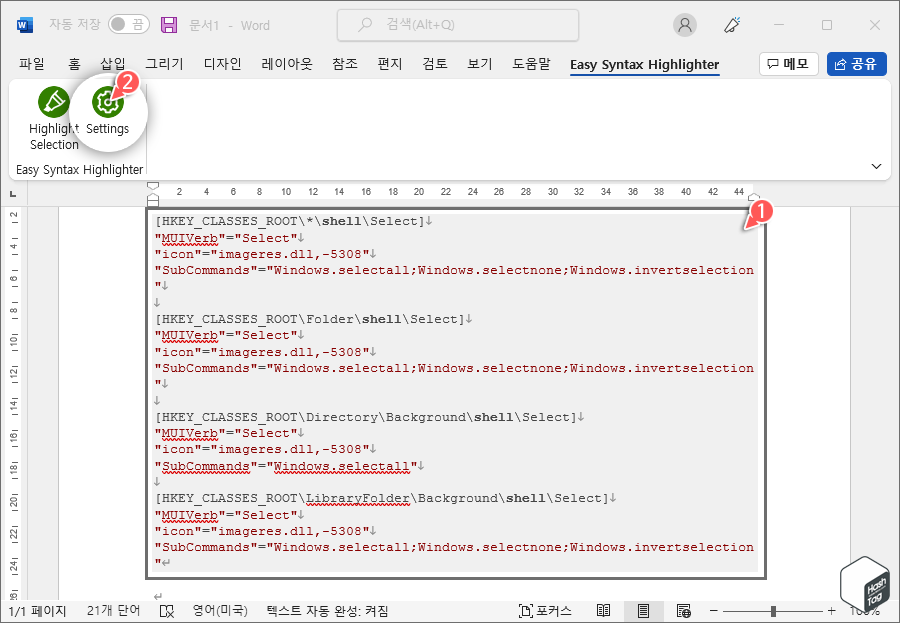Open the user account avatar icon
900x623 pixels.
pos(684,25)
